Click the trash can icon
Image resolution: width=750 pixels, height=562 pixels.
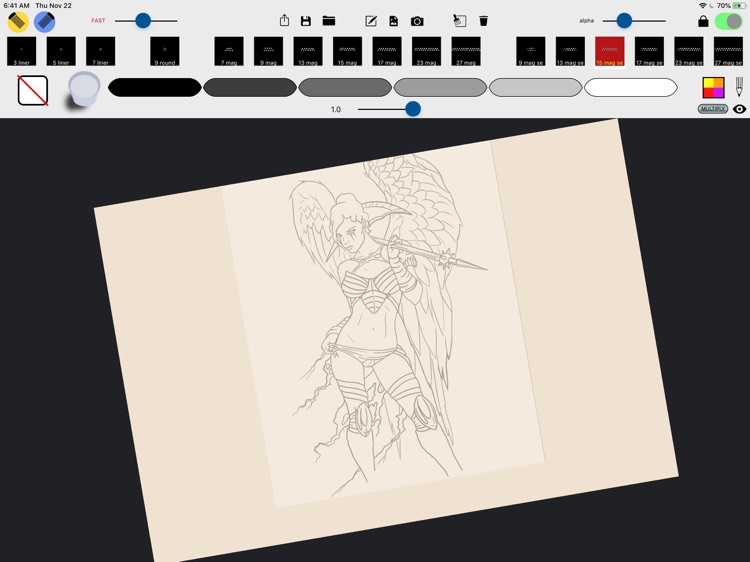(x=484, y=20)
